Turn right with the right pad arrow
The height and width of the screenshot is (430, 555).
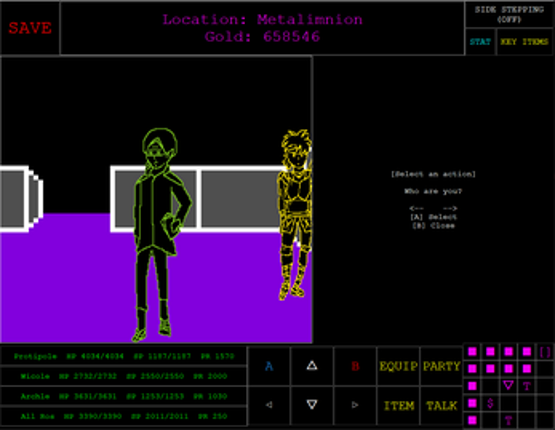tap(355, 405)
